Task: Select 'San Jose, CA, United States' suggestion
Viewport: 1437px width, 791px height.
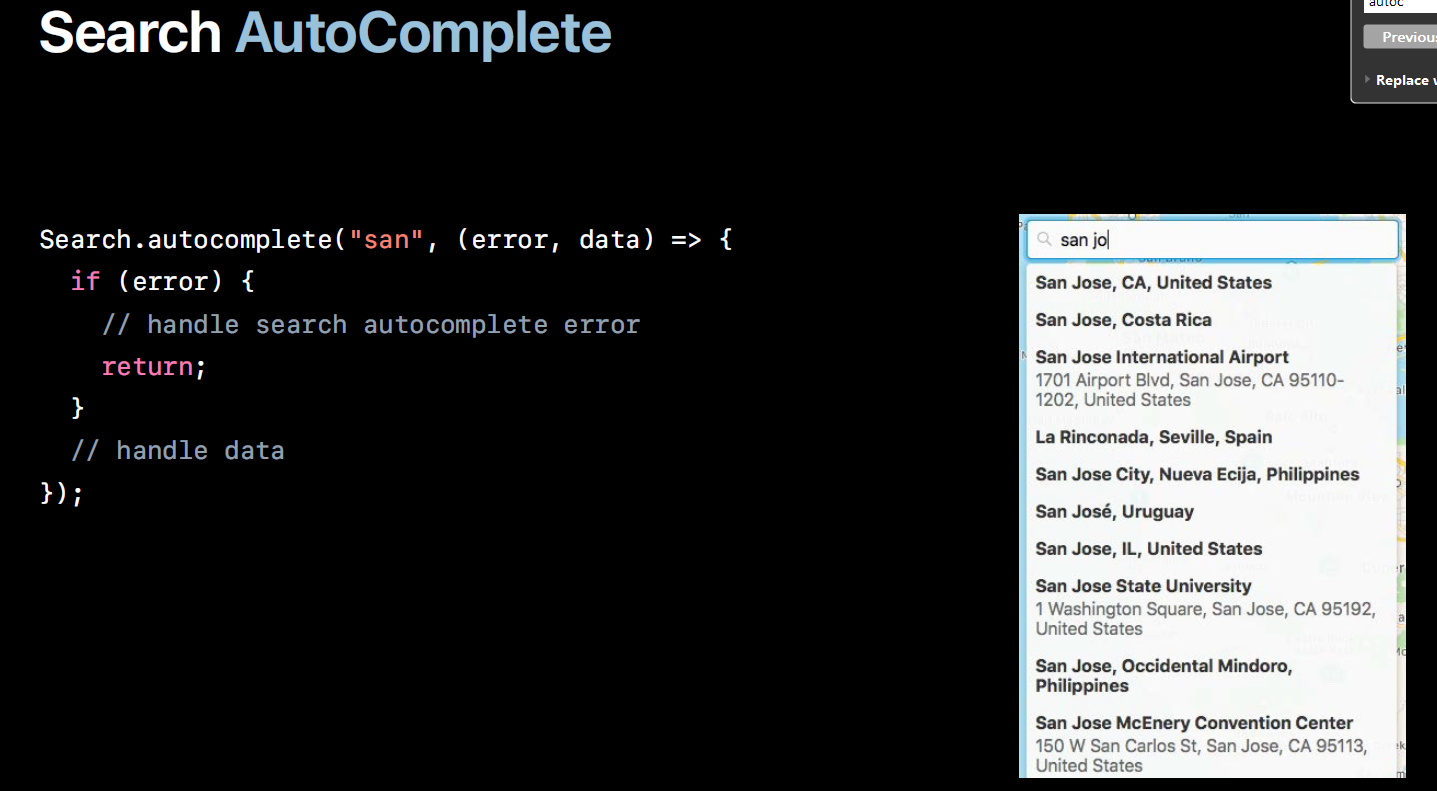Action: [1209, 283]
